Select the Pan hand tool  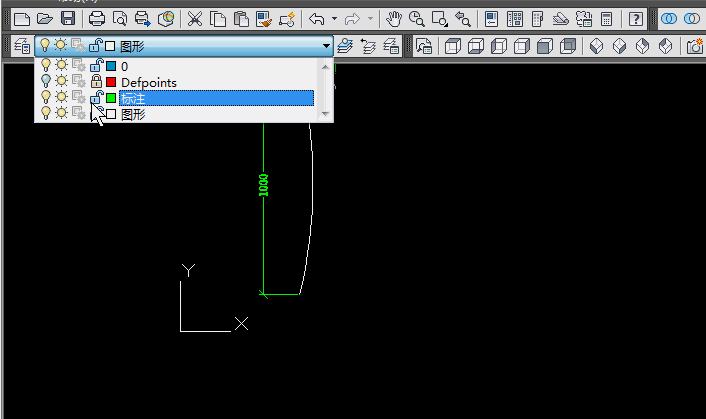pyautogui.click(x=393, y=18)
